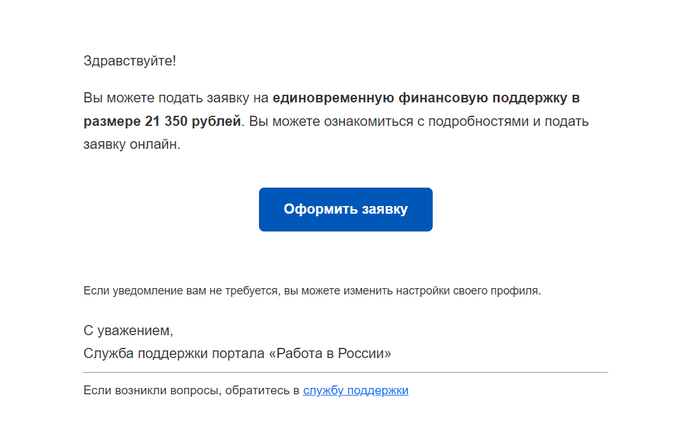
Task: Click the blue «Оформить заявку» button
Action: [x=345, y=210]
